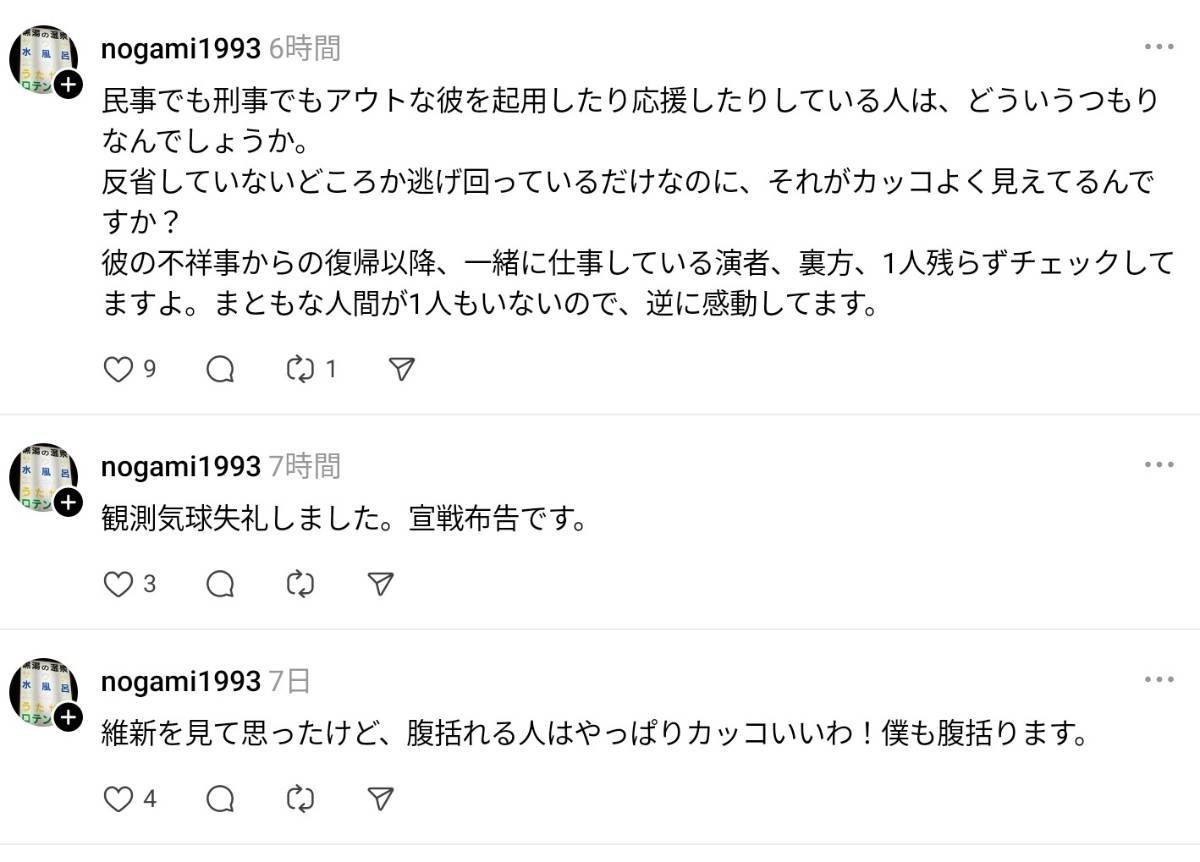Image resolution: width=1200 pixels, height=862 pixels.
Task: Share the 7日 post about 維新
Action: coord(380,798)
